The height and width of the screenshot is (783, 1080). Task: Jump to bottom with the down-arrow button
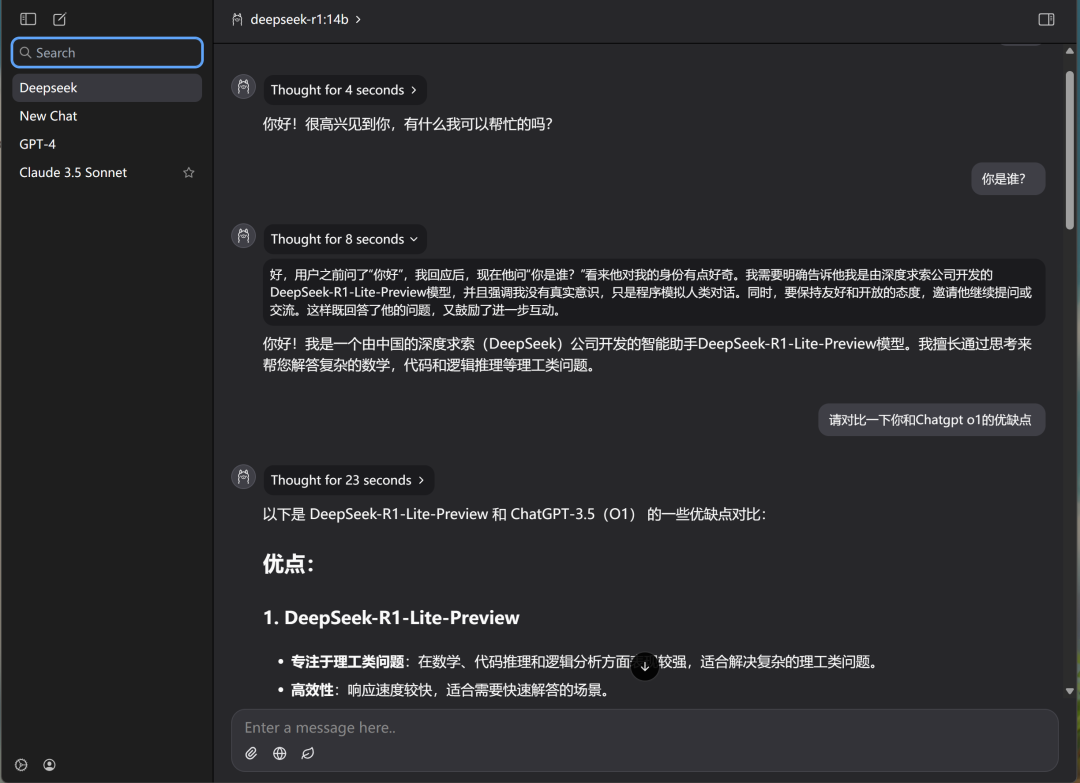645,666
